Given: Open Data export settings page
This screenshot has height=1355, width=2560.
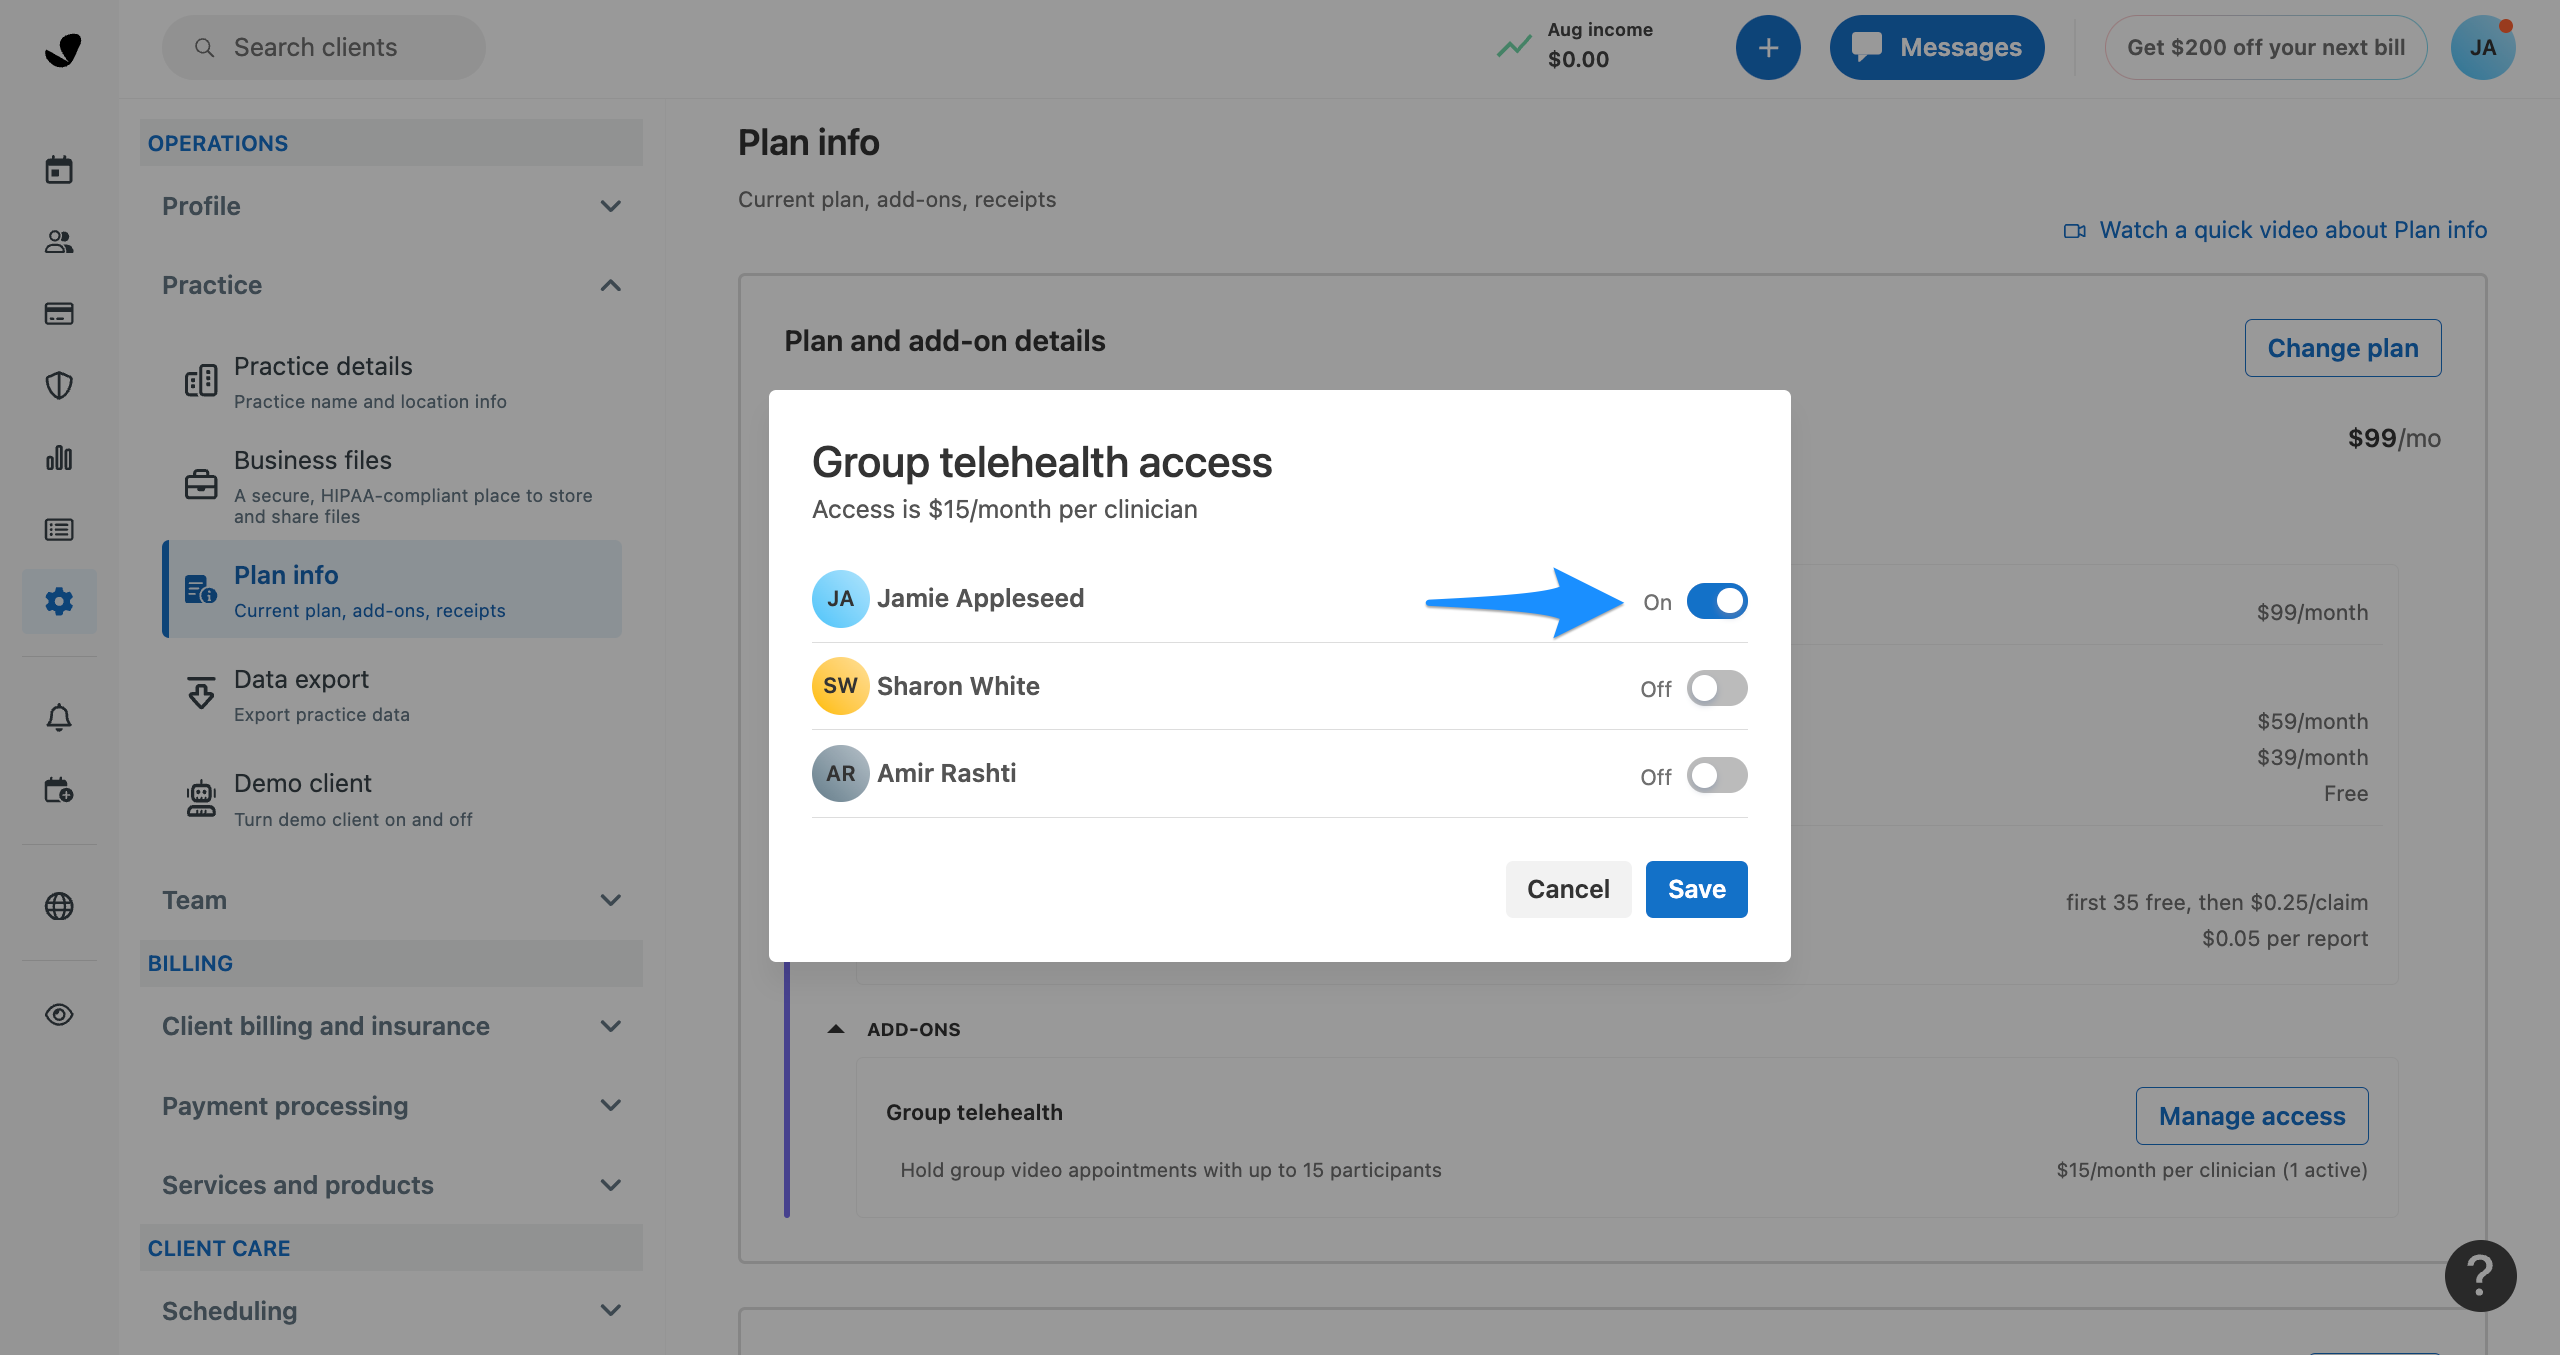Looking at the screenshot, I should coord(392,695).
